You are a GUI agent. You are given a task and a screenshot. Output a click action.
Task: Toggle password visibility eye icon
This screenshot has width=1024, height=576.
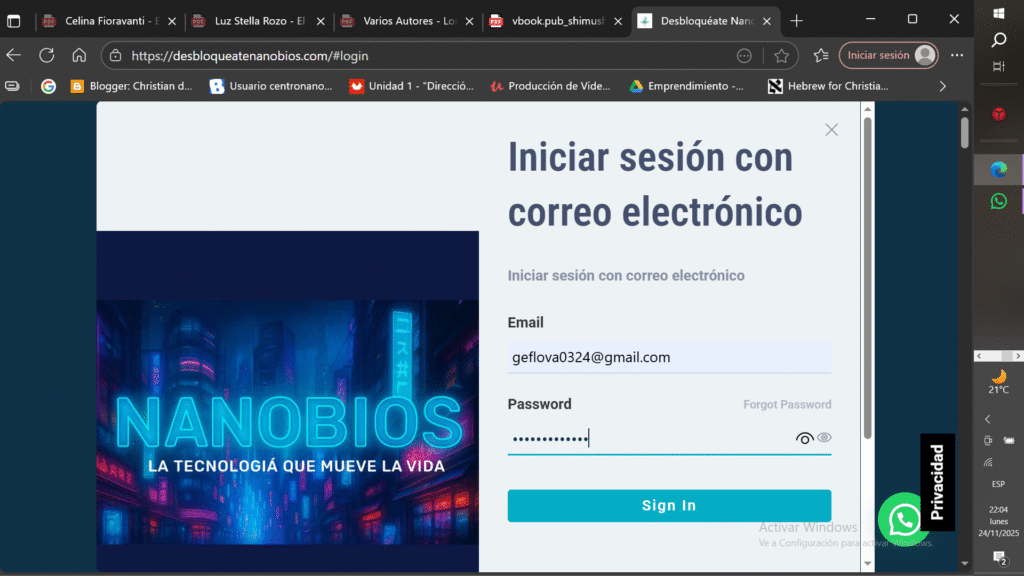tap(805, 438)
